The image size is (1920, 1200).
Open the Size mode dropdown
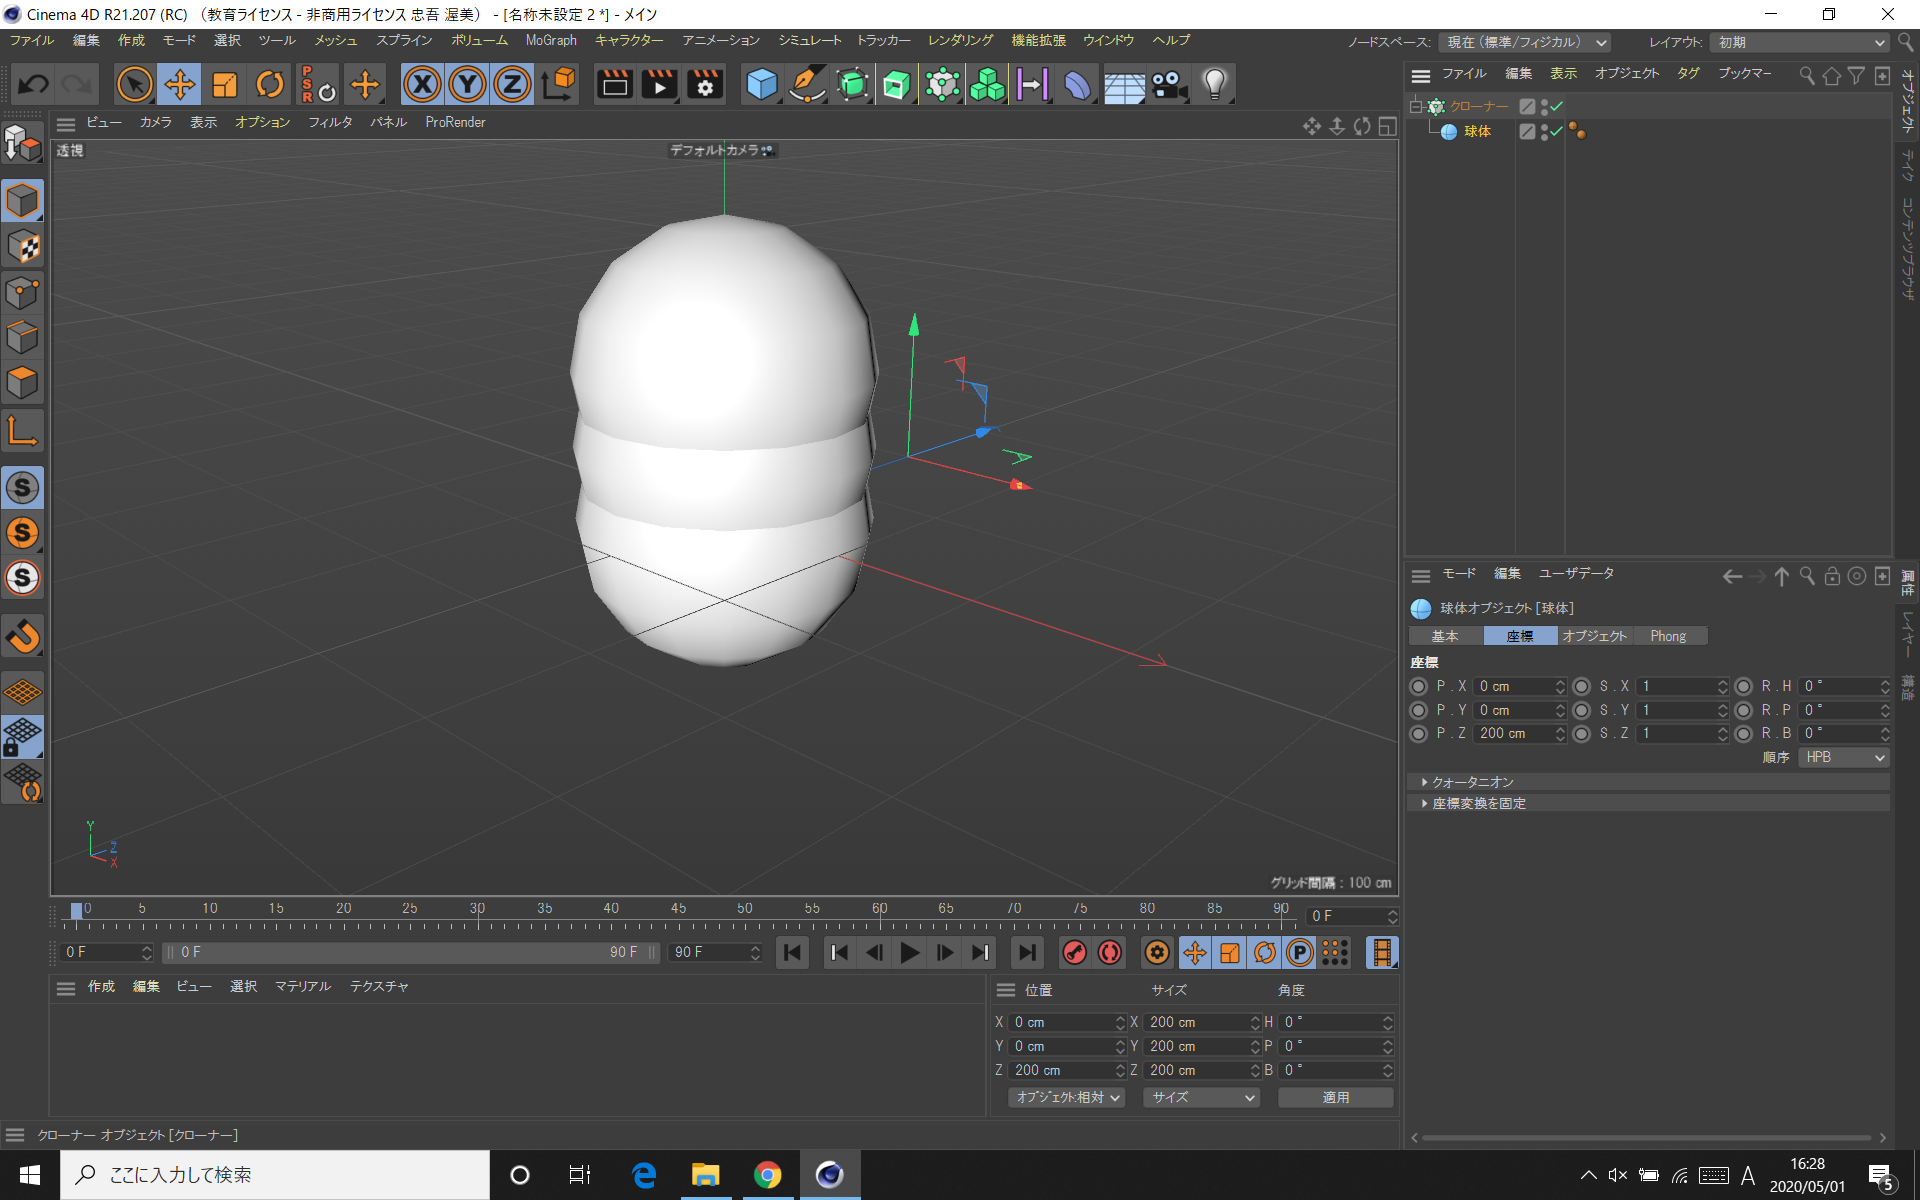pyautogui.click(x=1201, y=1097)
